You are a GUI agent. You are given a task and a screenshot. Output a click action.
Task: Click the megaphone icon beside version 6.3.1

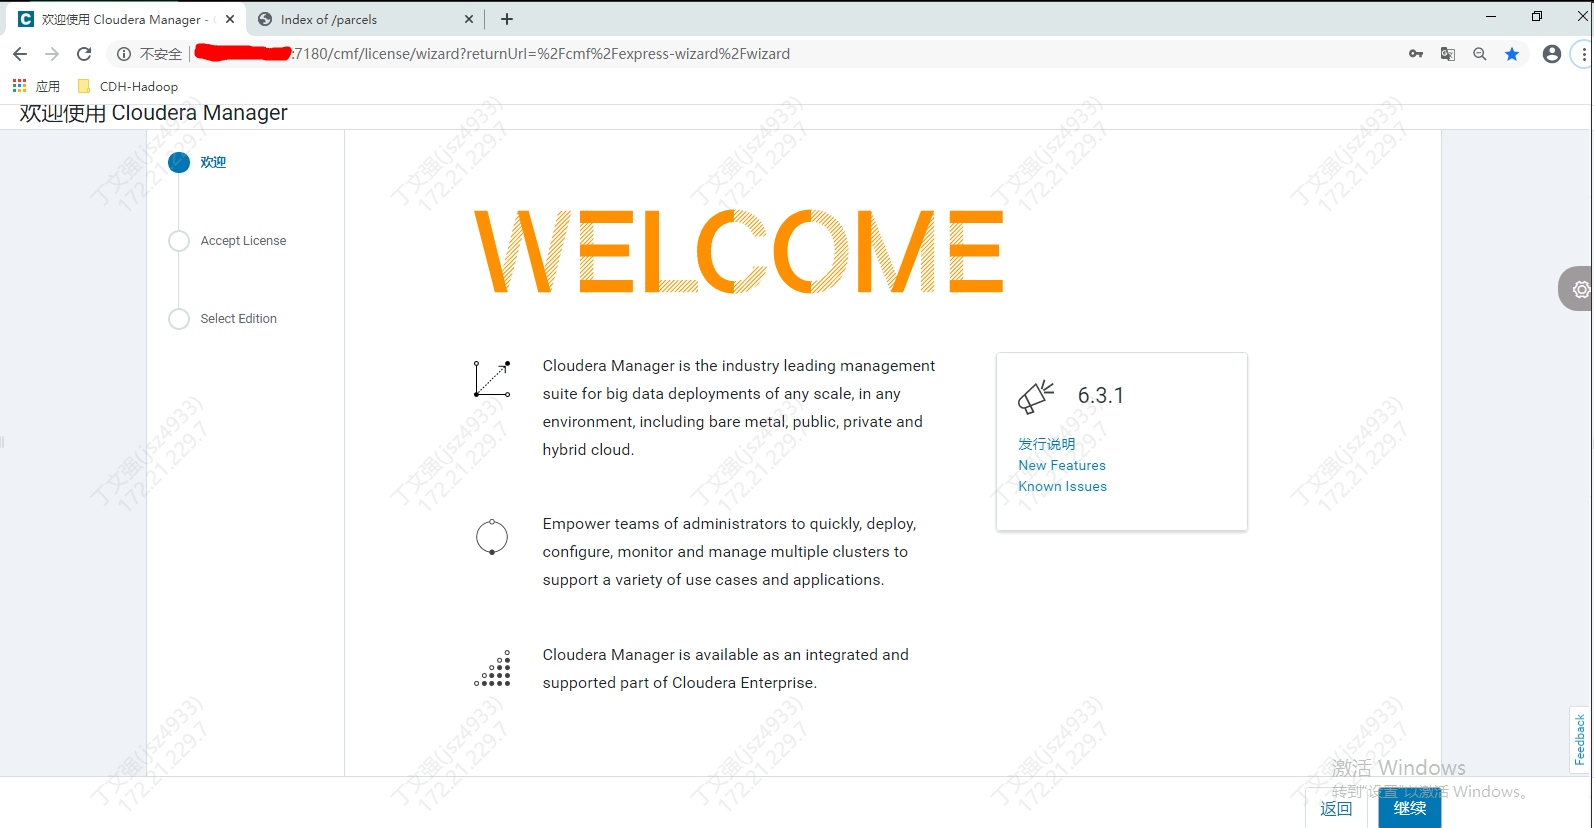pyautogui.click(x=1036, y=397)
